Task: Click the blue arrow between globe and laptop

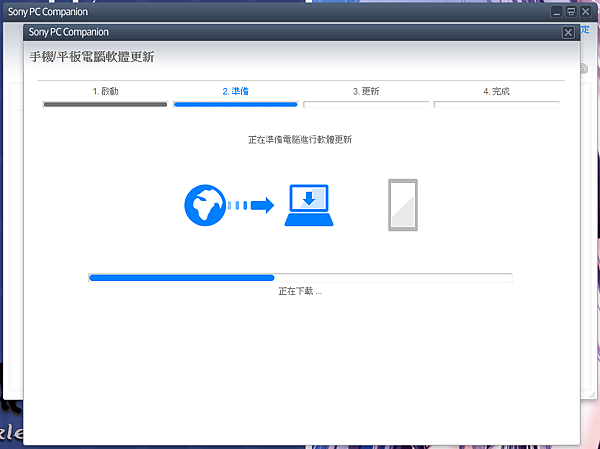Action: click(x=251, y=206)
